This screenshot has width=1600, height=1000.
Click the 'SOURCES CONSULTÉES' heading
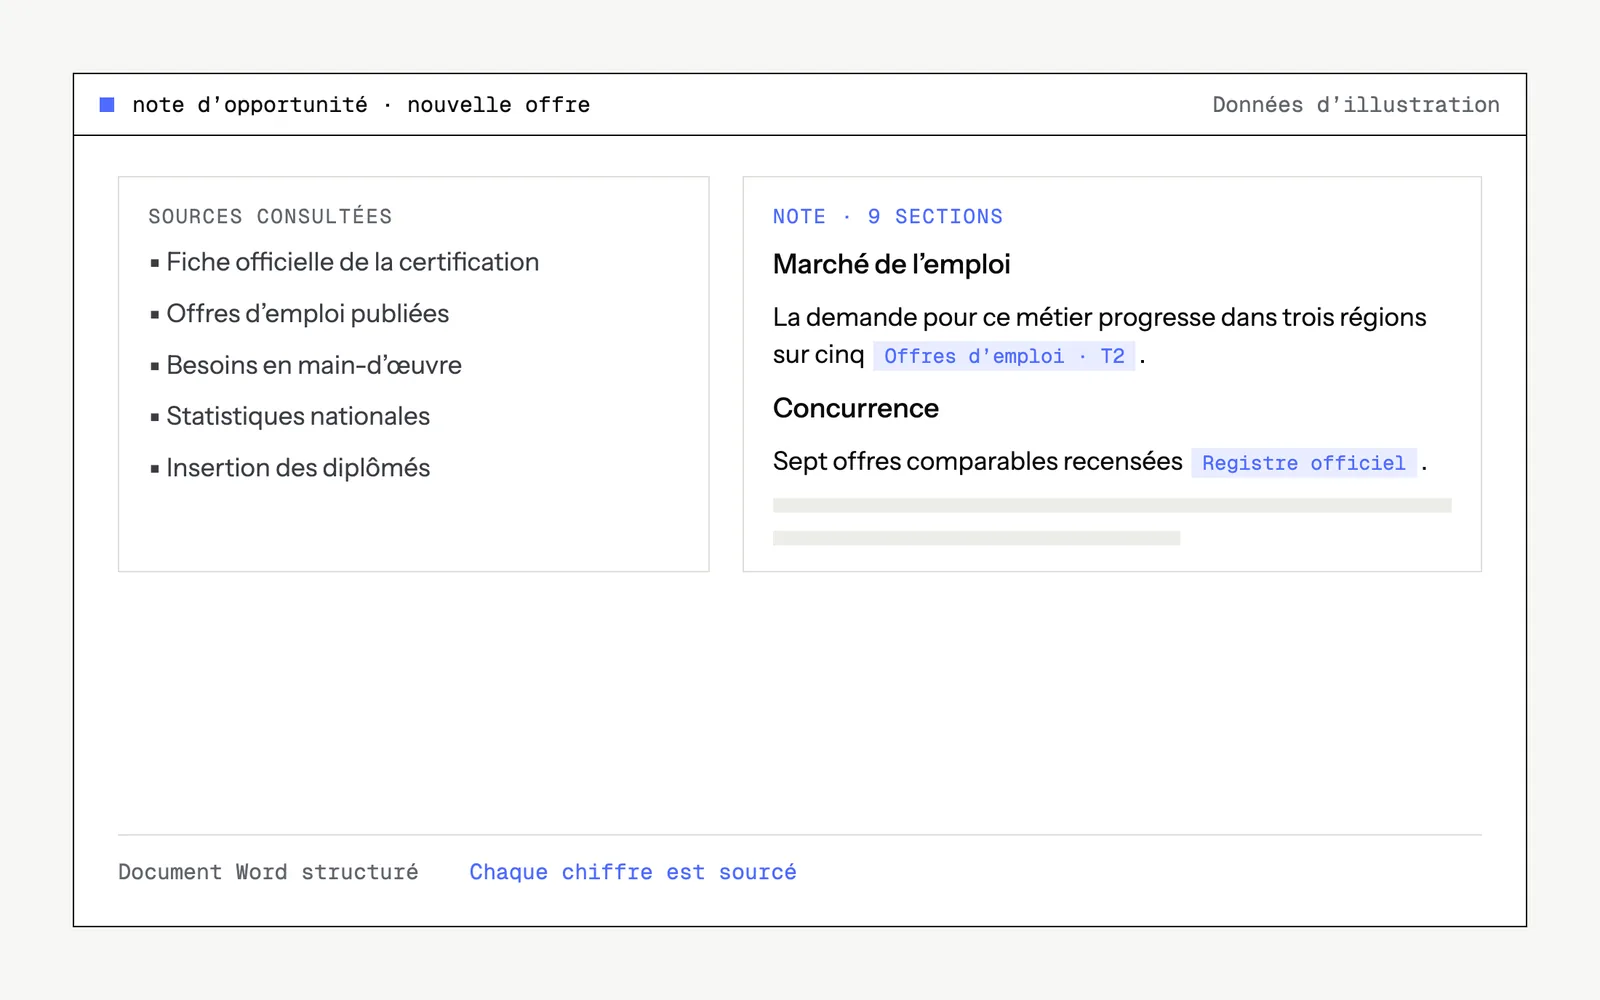tap(270, 216)
